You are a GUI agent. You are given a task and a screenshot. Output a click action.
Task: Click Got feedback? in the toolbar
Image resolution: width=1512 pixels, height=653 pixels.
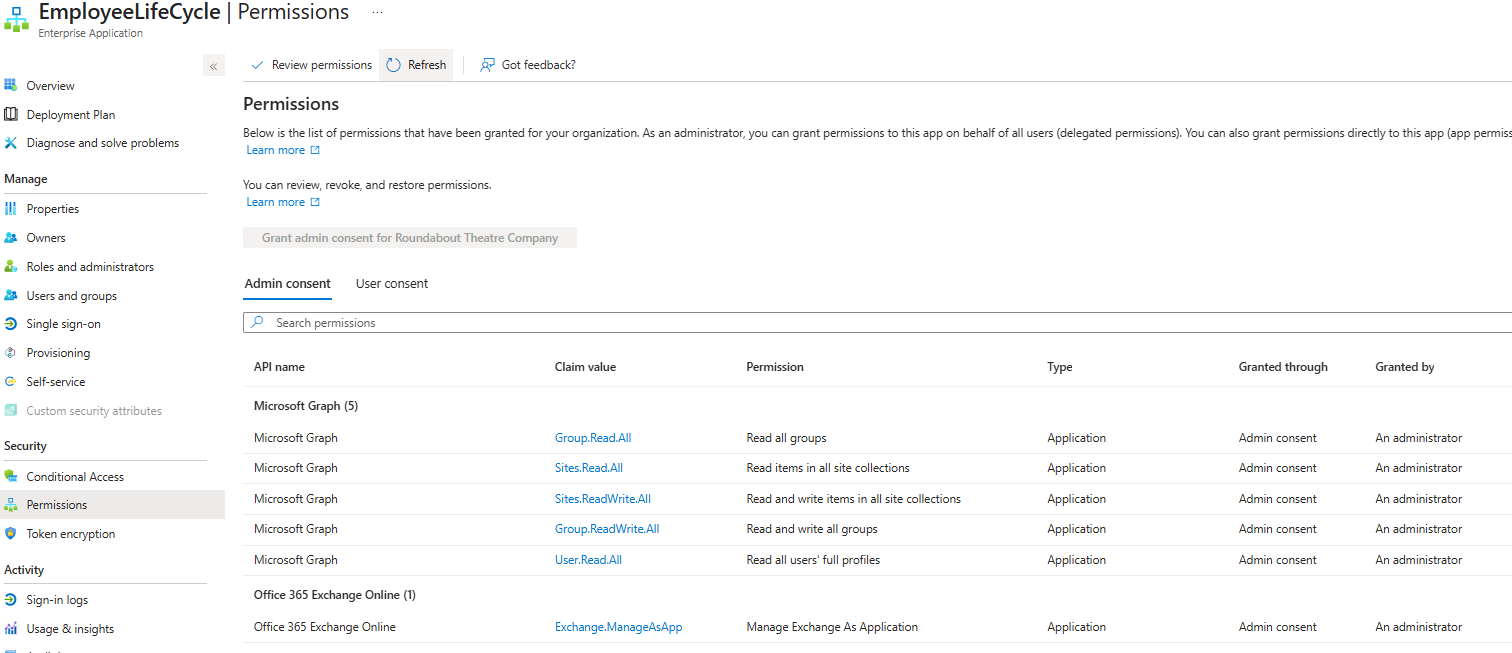pos(528,65)
